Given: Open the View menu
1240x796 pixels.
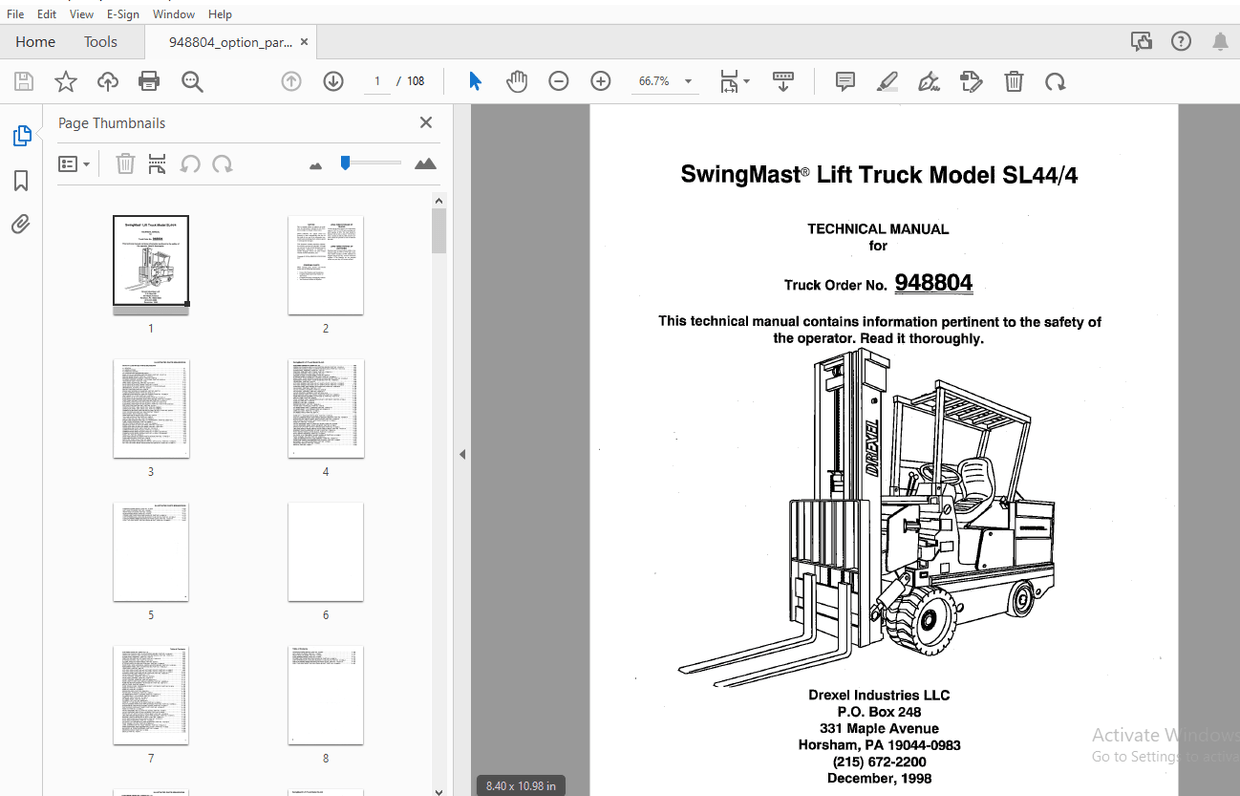Looking at the screenshot, I should (81, 13).
